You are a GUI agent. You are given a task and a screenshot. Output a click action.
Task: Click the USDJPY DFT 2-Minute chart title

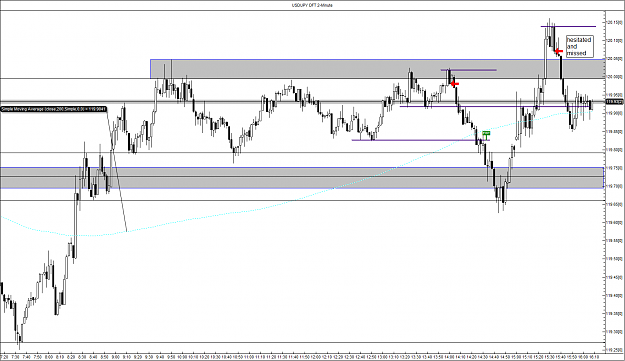pyautogui.click(x=312, y=5)
